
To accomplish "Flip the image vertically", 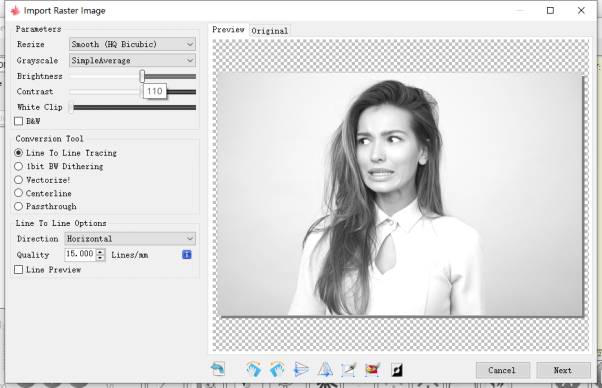I will (301, 370).
